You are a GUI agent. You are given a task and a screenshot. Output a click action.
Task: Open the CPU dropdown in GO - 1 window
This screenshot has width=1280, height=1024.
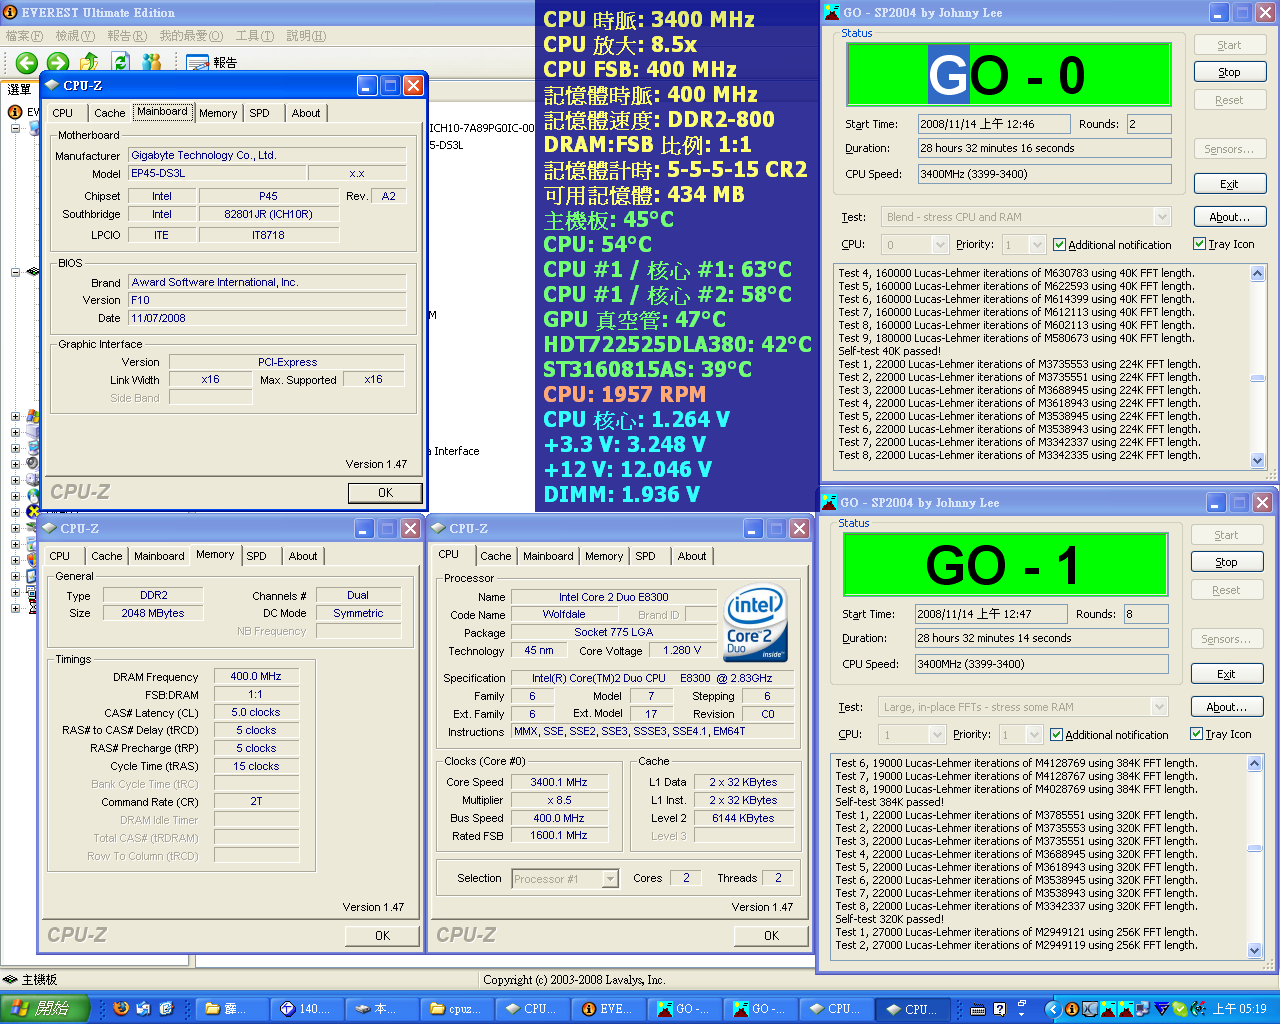pos(937,734)
